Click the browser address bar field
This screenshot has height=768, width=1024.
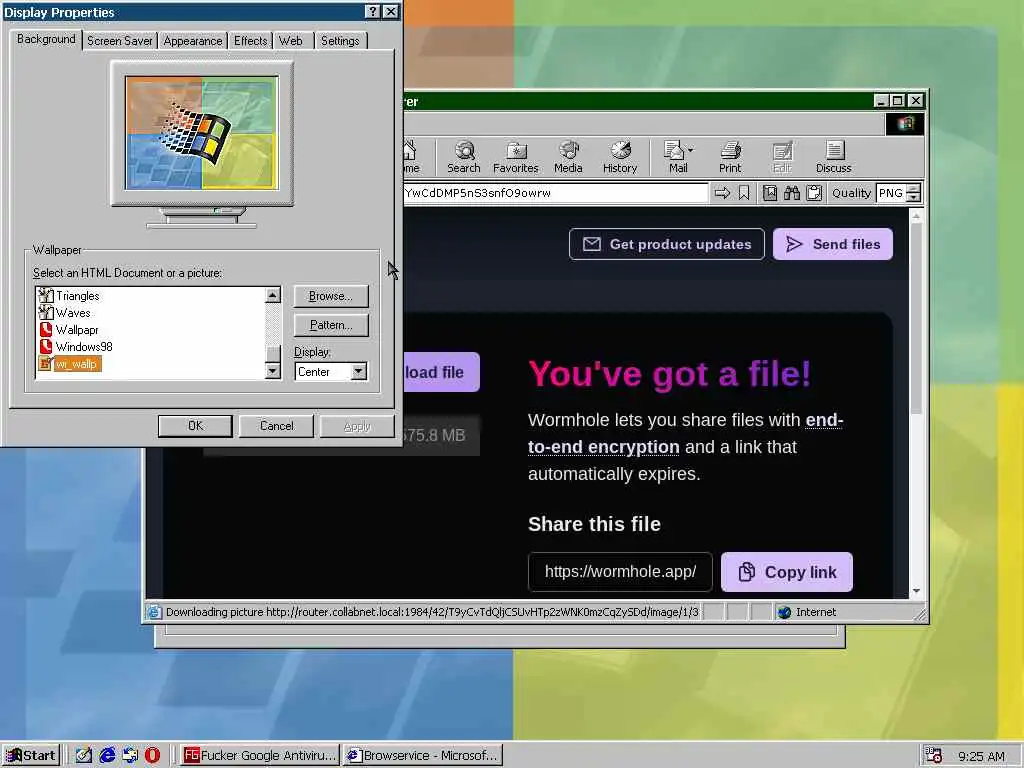(555, 193)
